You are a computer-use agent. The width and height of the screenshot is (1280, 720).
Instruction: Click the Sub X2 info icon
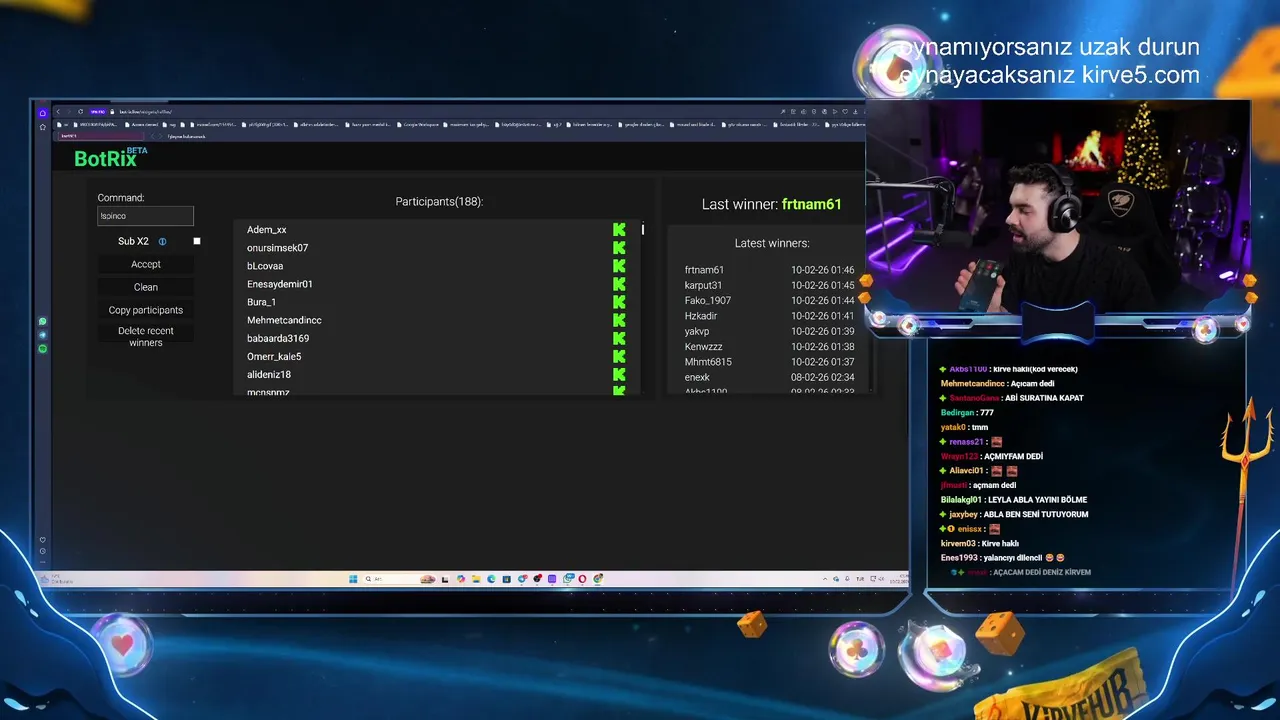163,242
